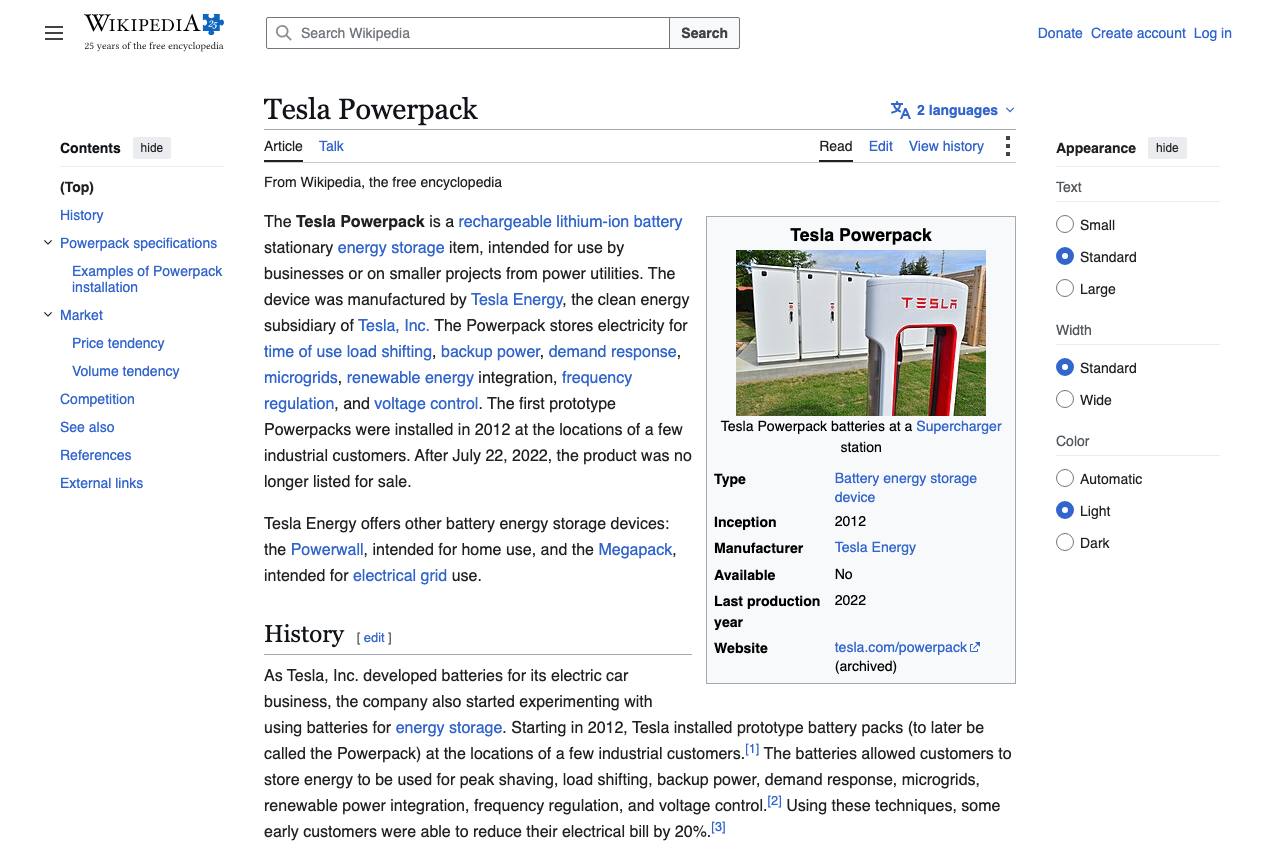
Task: Select Large text size
Action: click(1065, 289)
